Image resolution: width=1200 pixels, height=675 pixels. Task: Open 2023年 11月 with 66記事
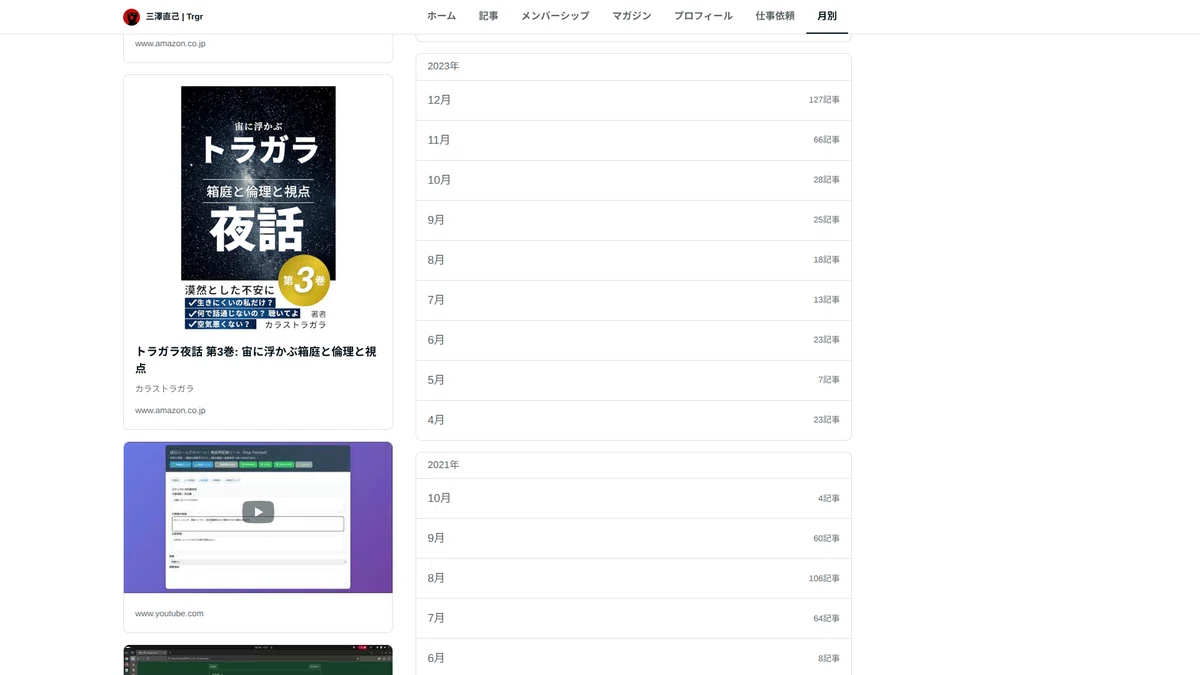[633, 140]
